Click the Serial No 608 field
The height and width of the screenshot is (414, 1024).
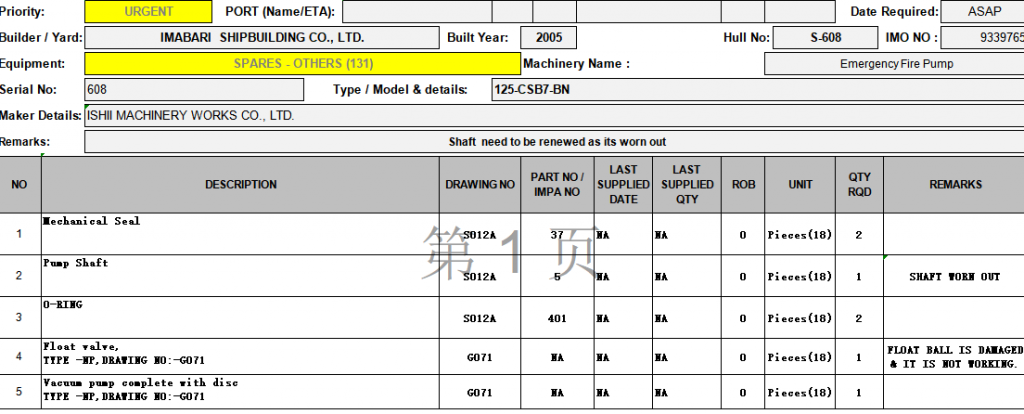coord(193,90)
